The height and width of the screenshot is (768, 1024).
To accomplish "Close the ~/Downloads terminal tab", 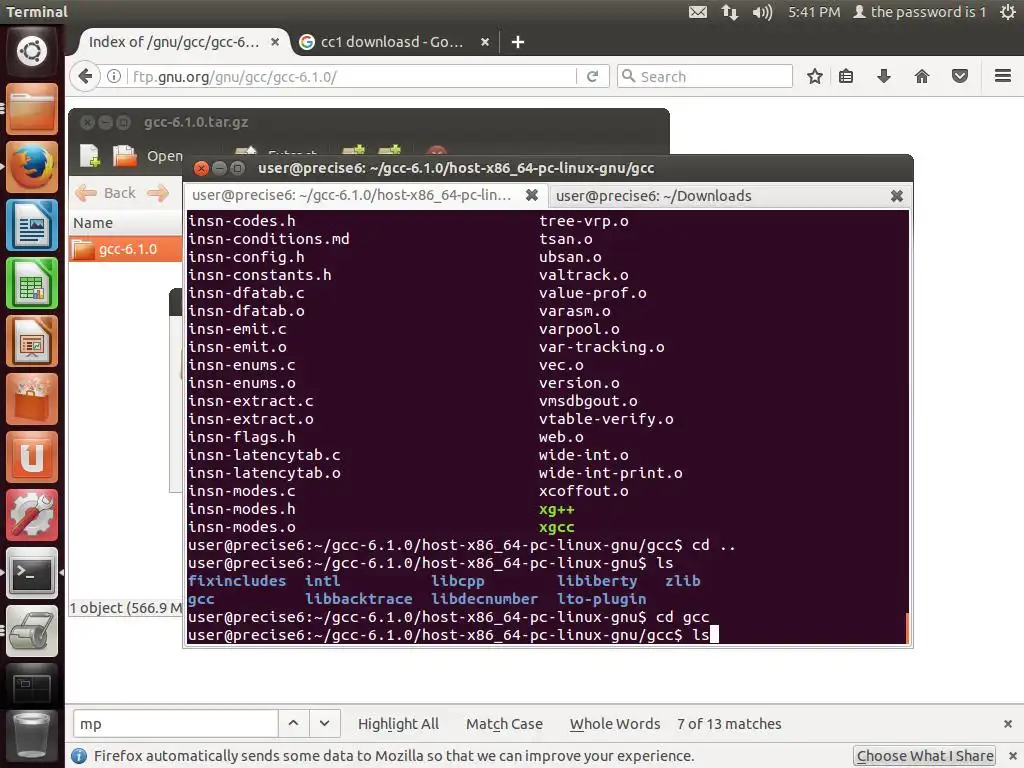I will [897, 196].
